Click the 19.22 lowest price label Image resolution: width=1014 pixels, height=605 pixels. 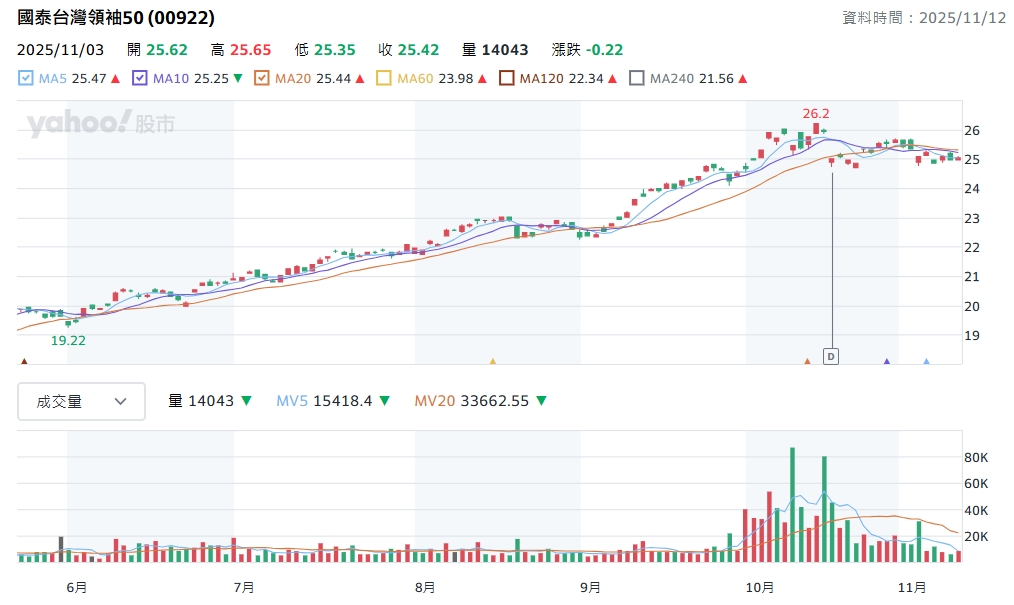coord(68,340)
